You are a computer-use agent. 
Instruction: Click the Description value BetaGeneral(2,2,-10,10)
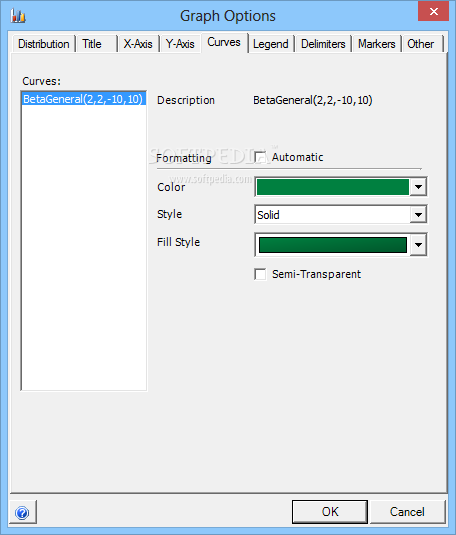click(313, 100)
